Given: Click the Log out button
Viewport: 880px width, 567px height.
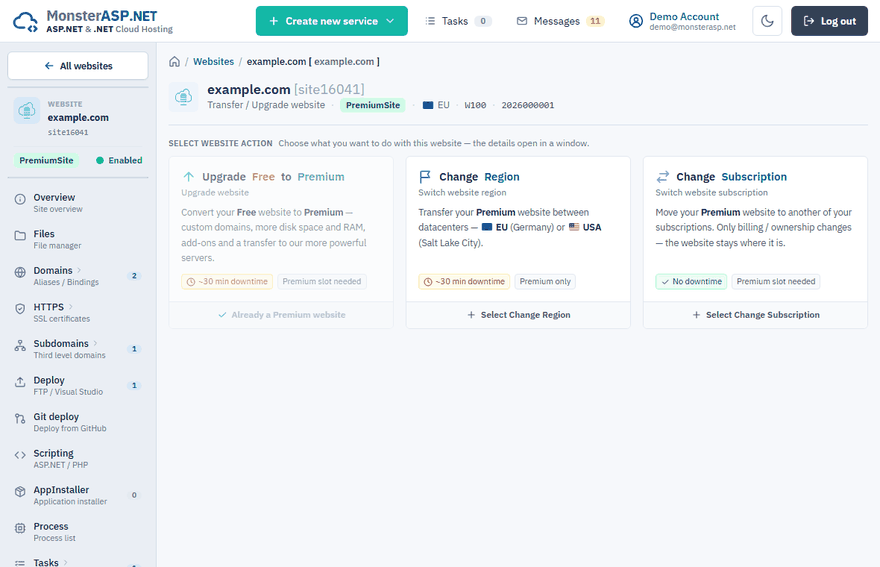Looking at the screenshot, I should (829, 21).
